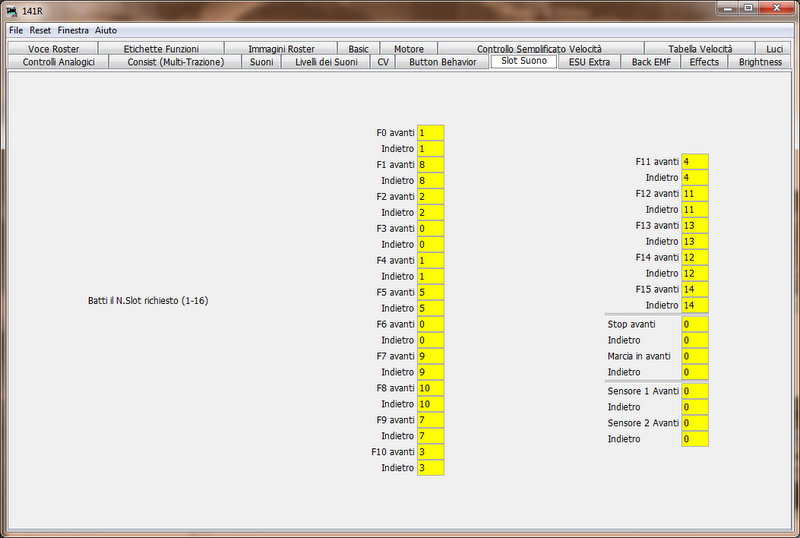Open the Button Behavior tab
This screenshot has width=800, height=538.
[443, 62]
